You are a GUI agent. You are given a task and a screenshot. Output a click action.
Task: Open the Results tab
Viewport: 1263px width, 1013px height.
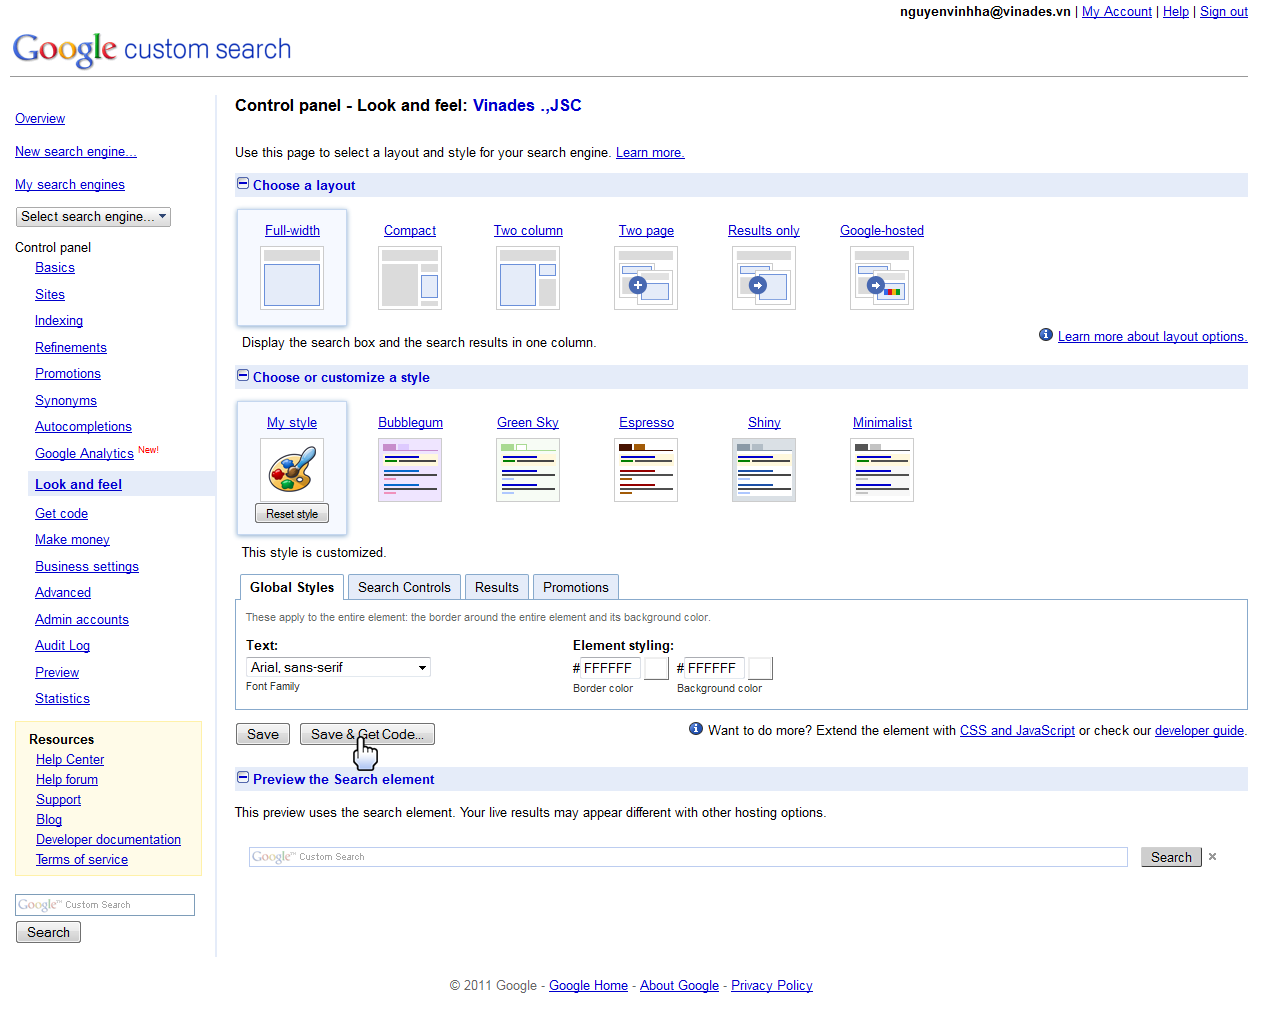tap(497, 587)
